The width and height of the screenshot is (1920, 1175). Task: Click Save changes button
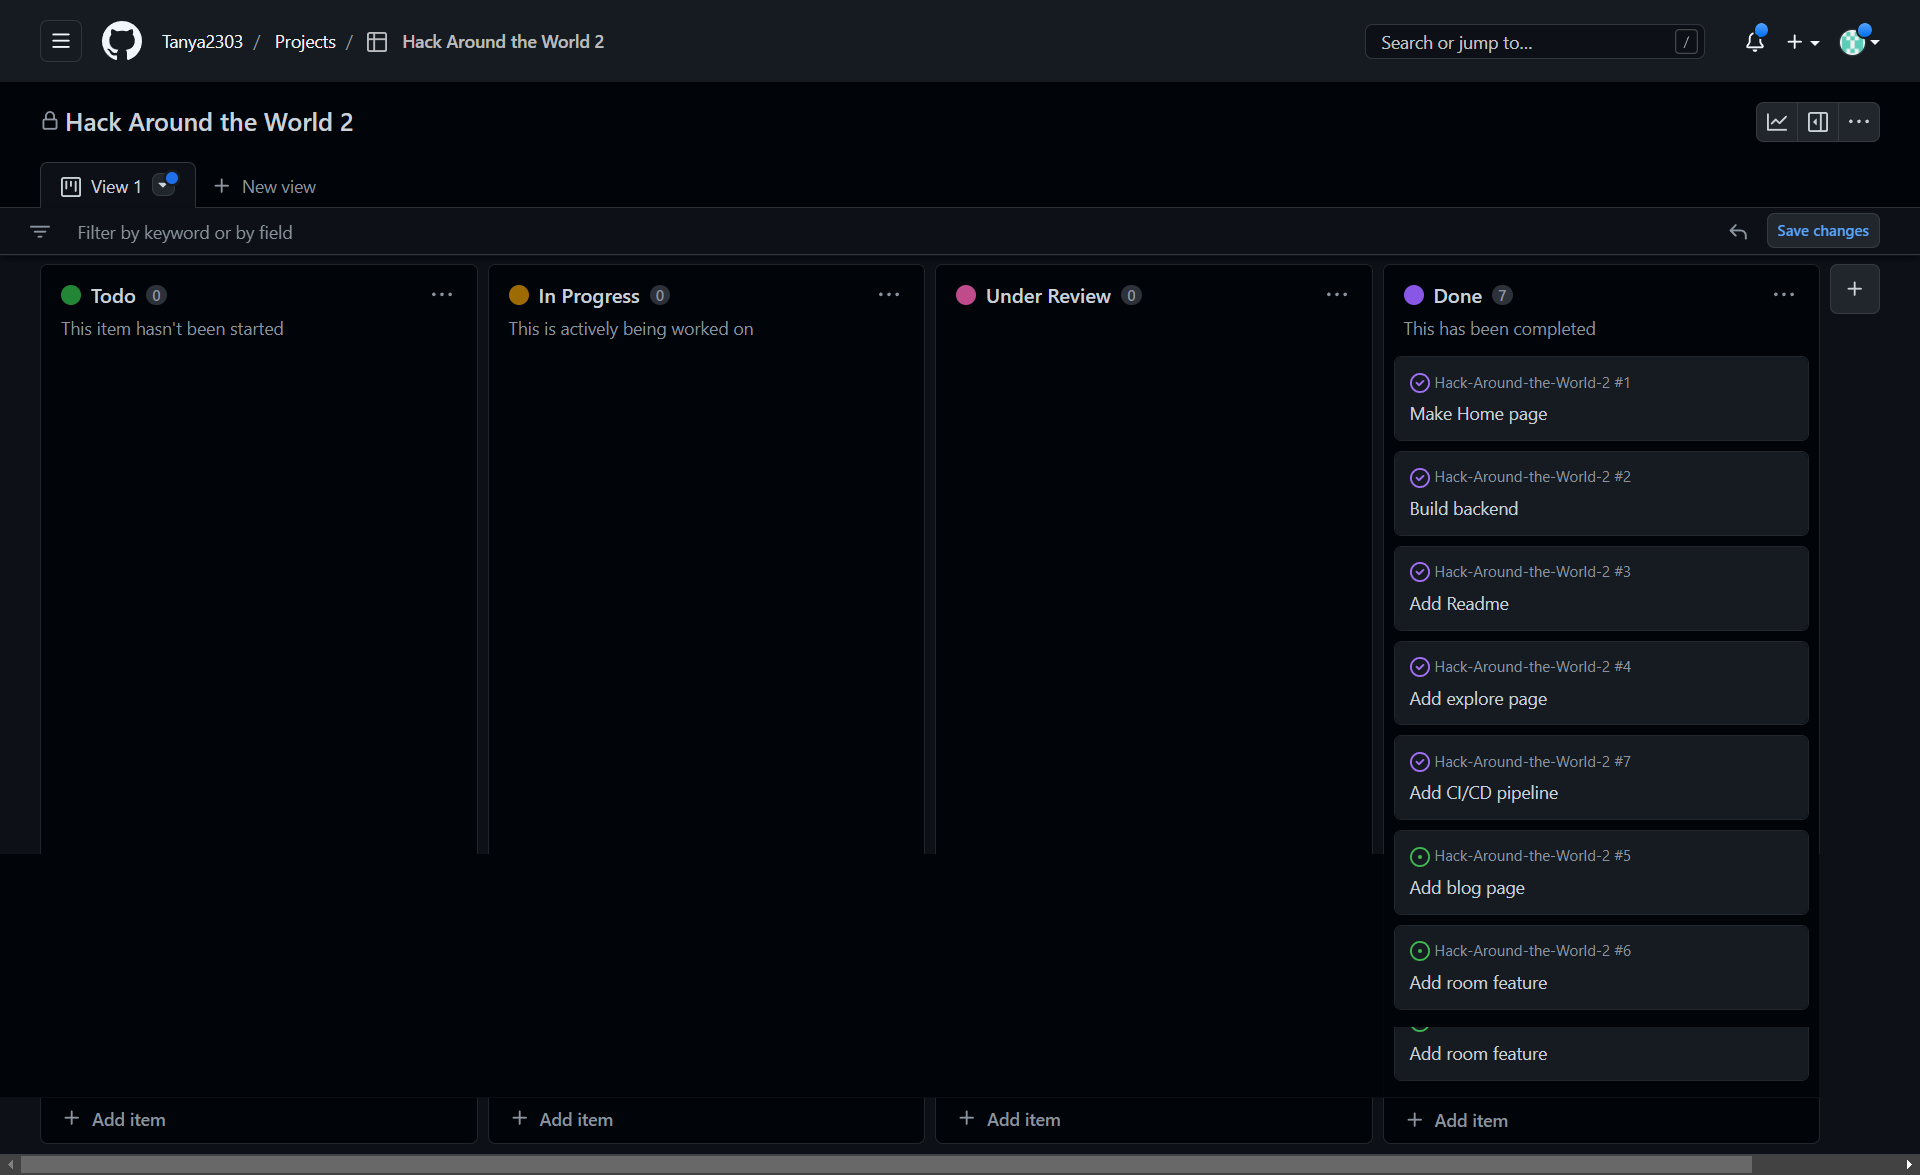coord(1822,231)
